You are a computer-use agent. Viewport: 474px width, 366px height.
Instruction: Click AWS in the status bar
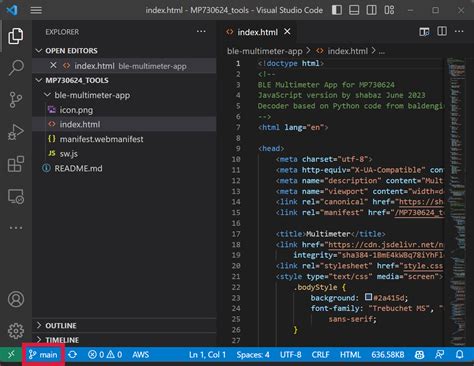tap(140, 355)
